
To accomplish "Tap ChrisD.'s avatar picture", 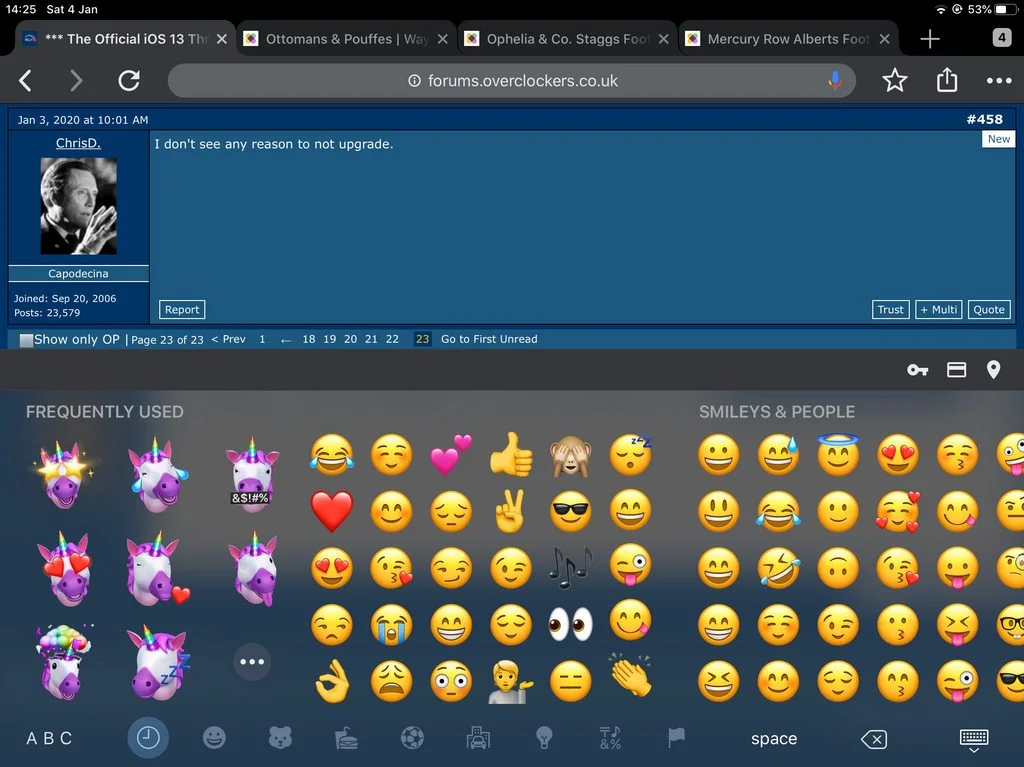I will click(x=78, y=206).
